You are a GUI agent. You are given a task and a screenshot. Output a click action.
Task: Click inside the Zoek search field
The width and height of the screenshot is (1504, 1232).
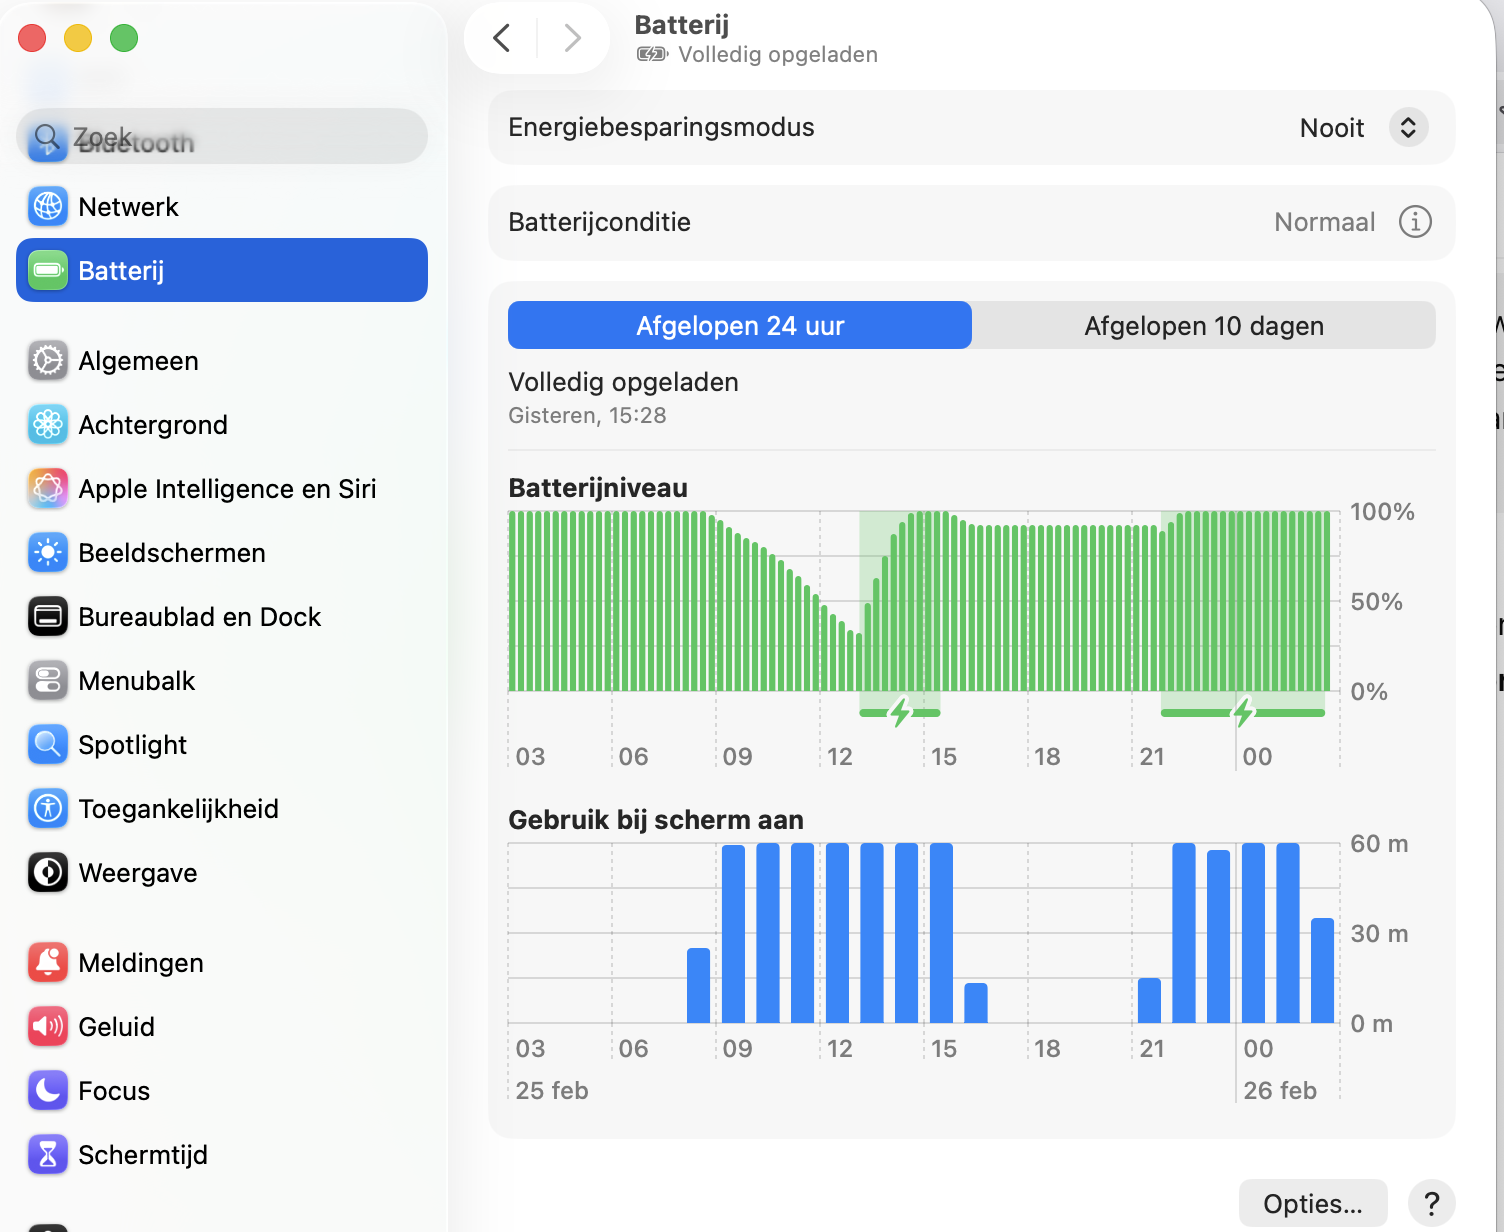(220, 136)
